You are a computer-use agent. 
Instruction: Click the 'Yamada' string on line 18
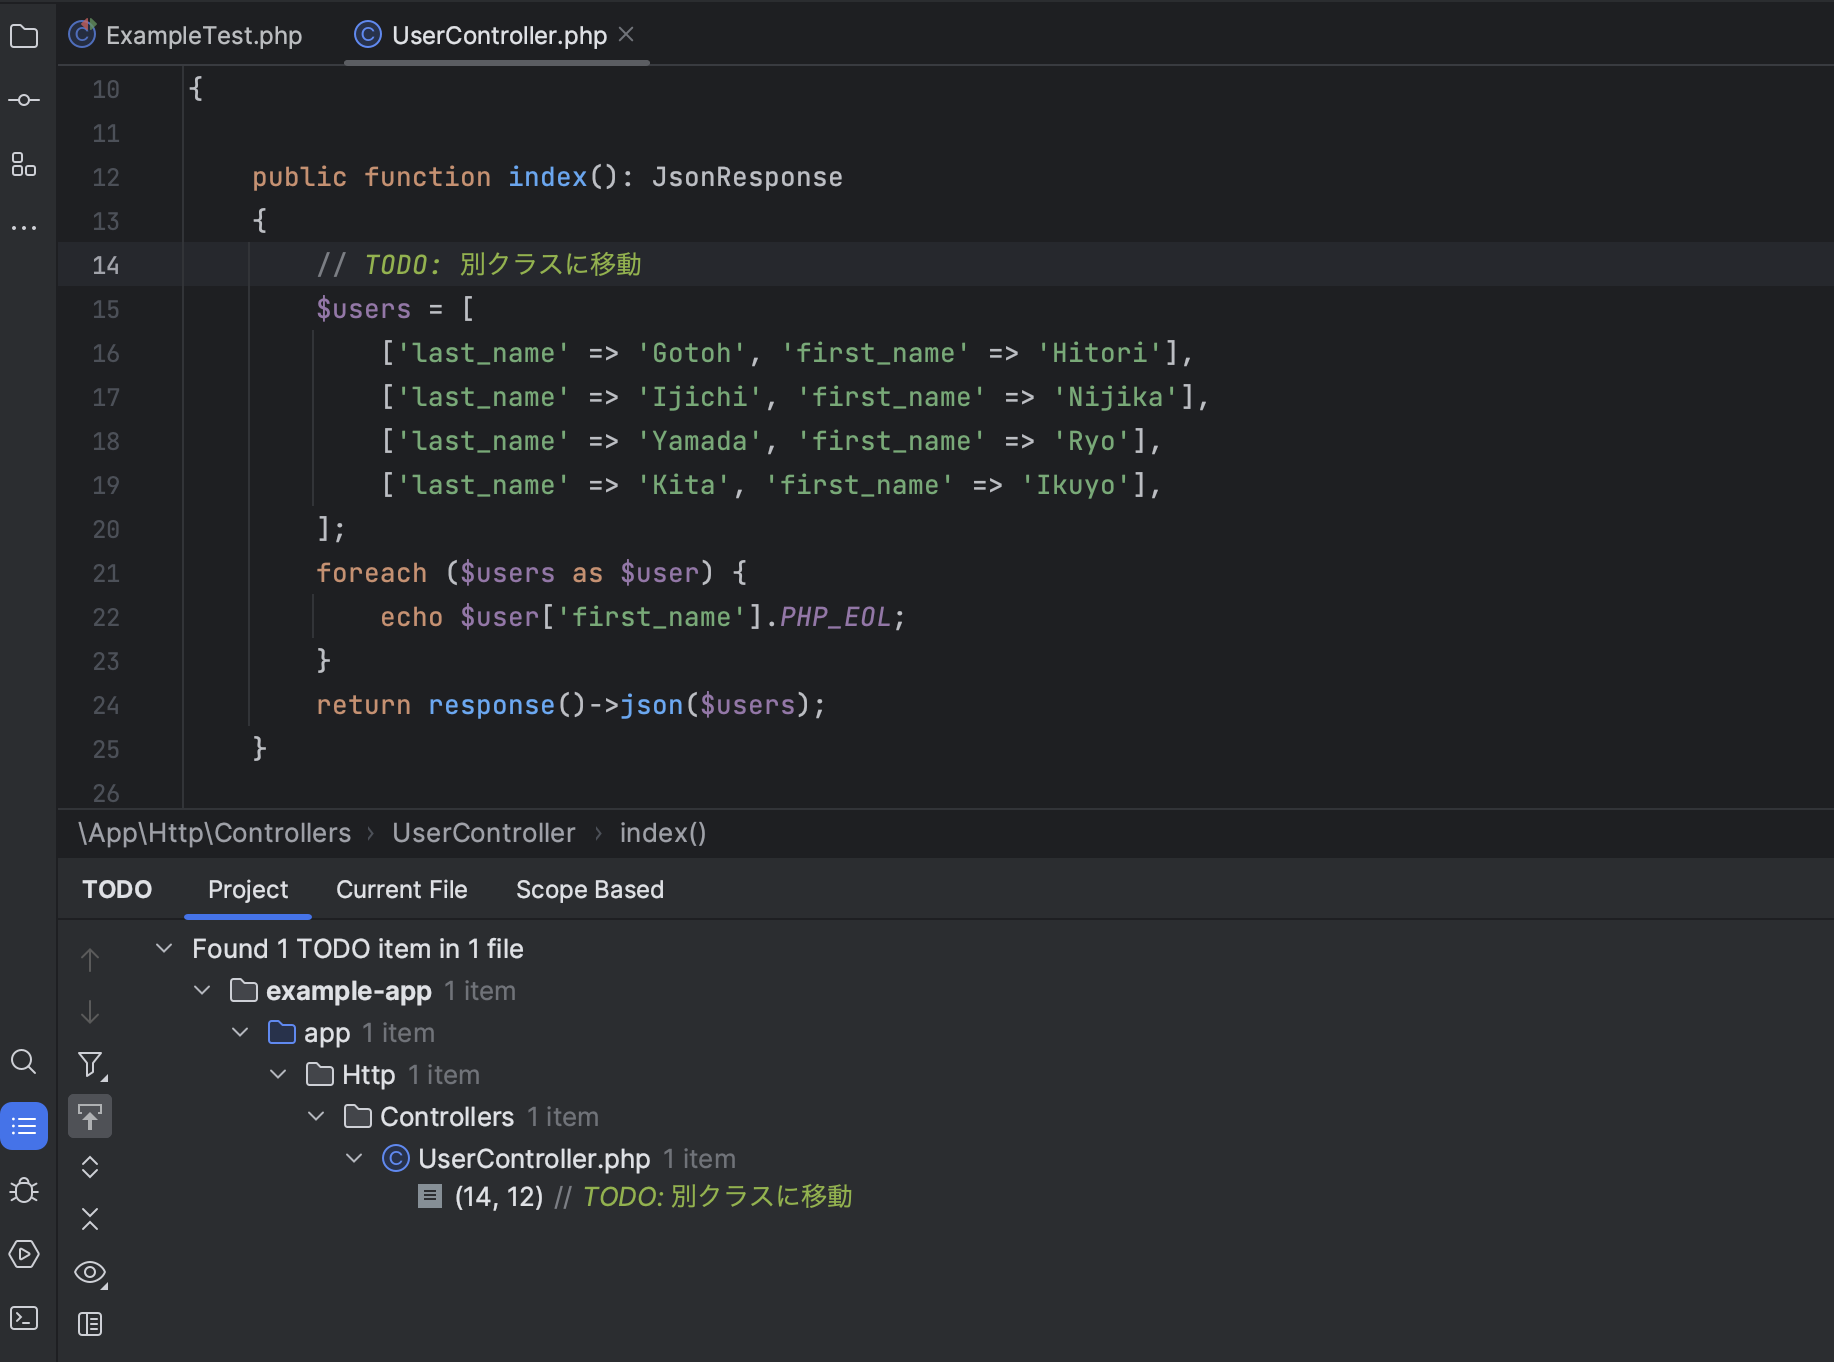tap(699, 441)
